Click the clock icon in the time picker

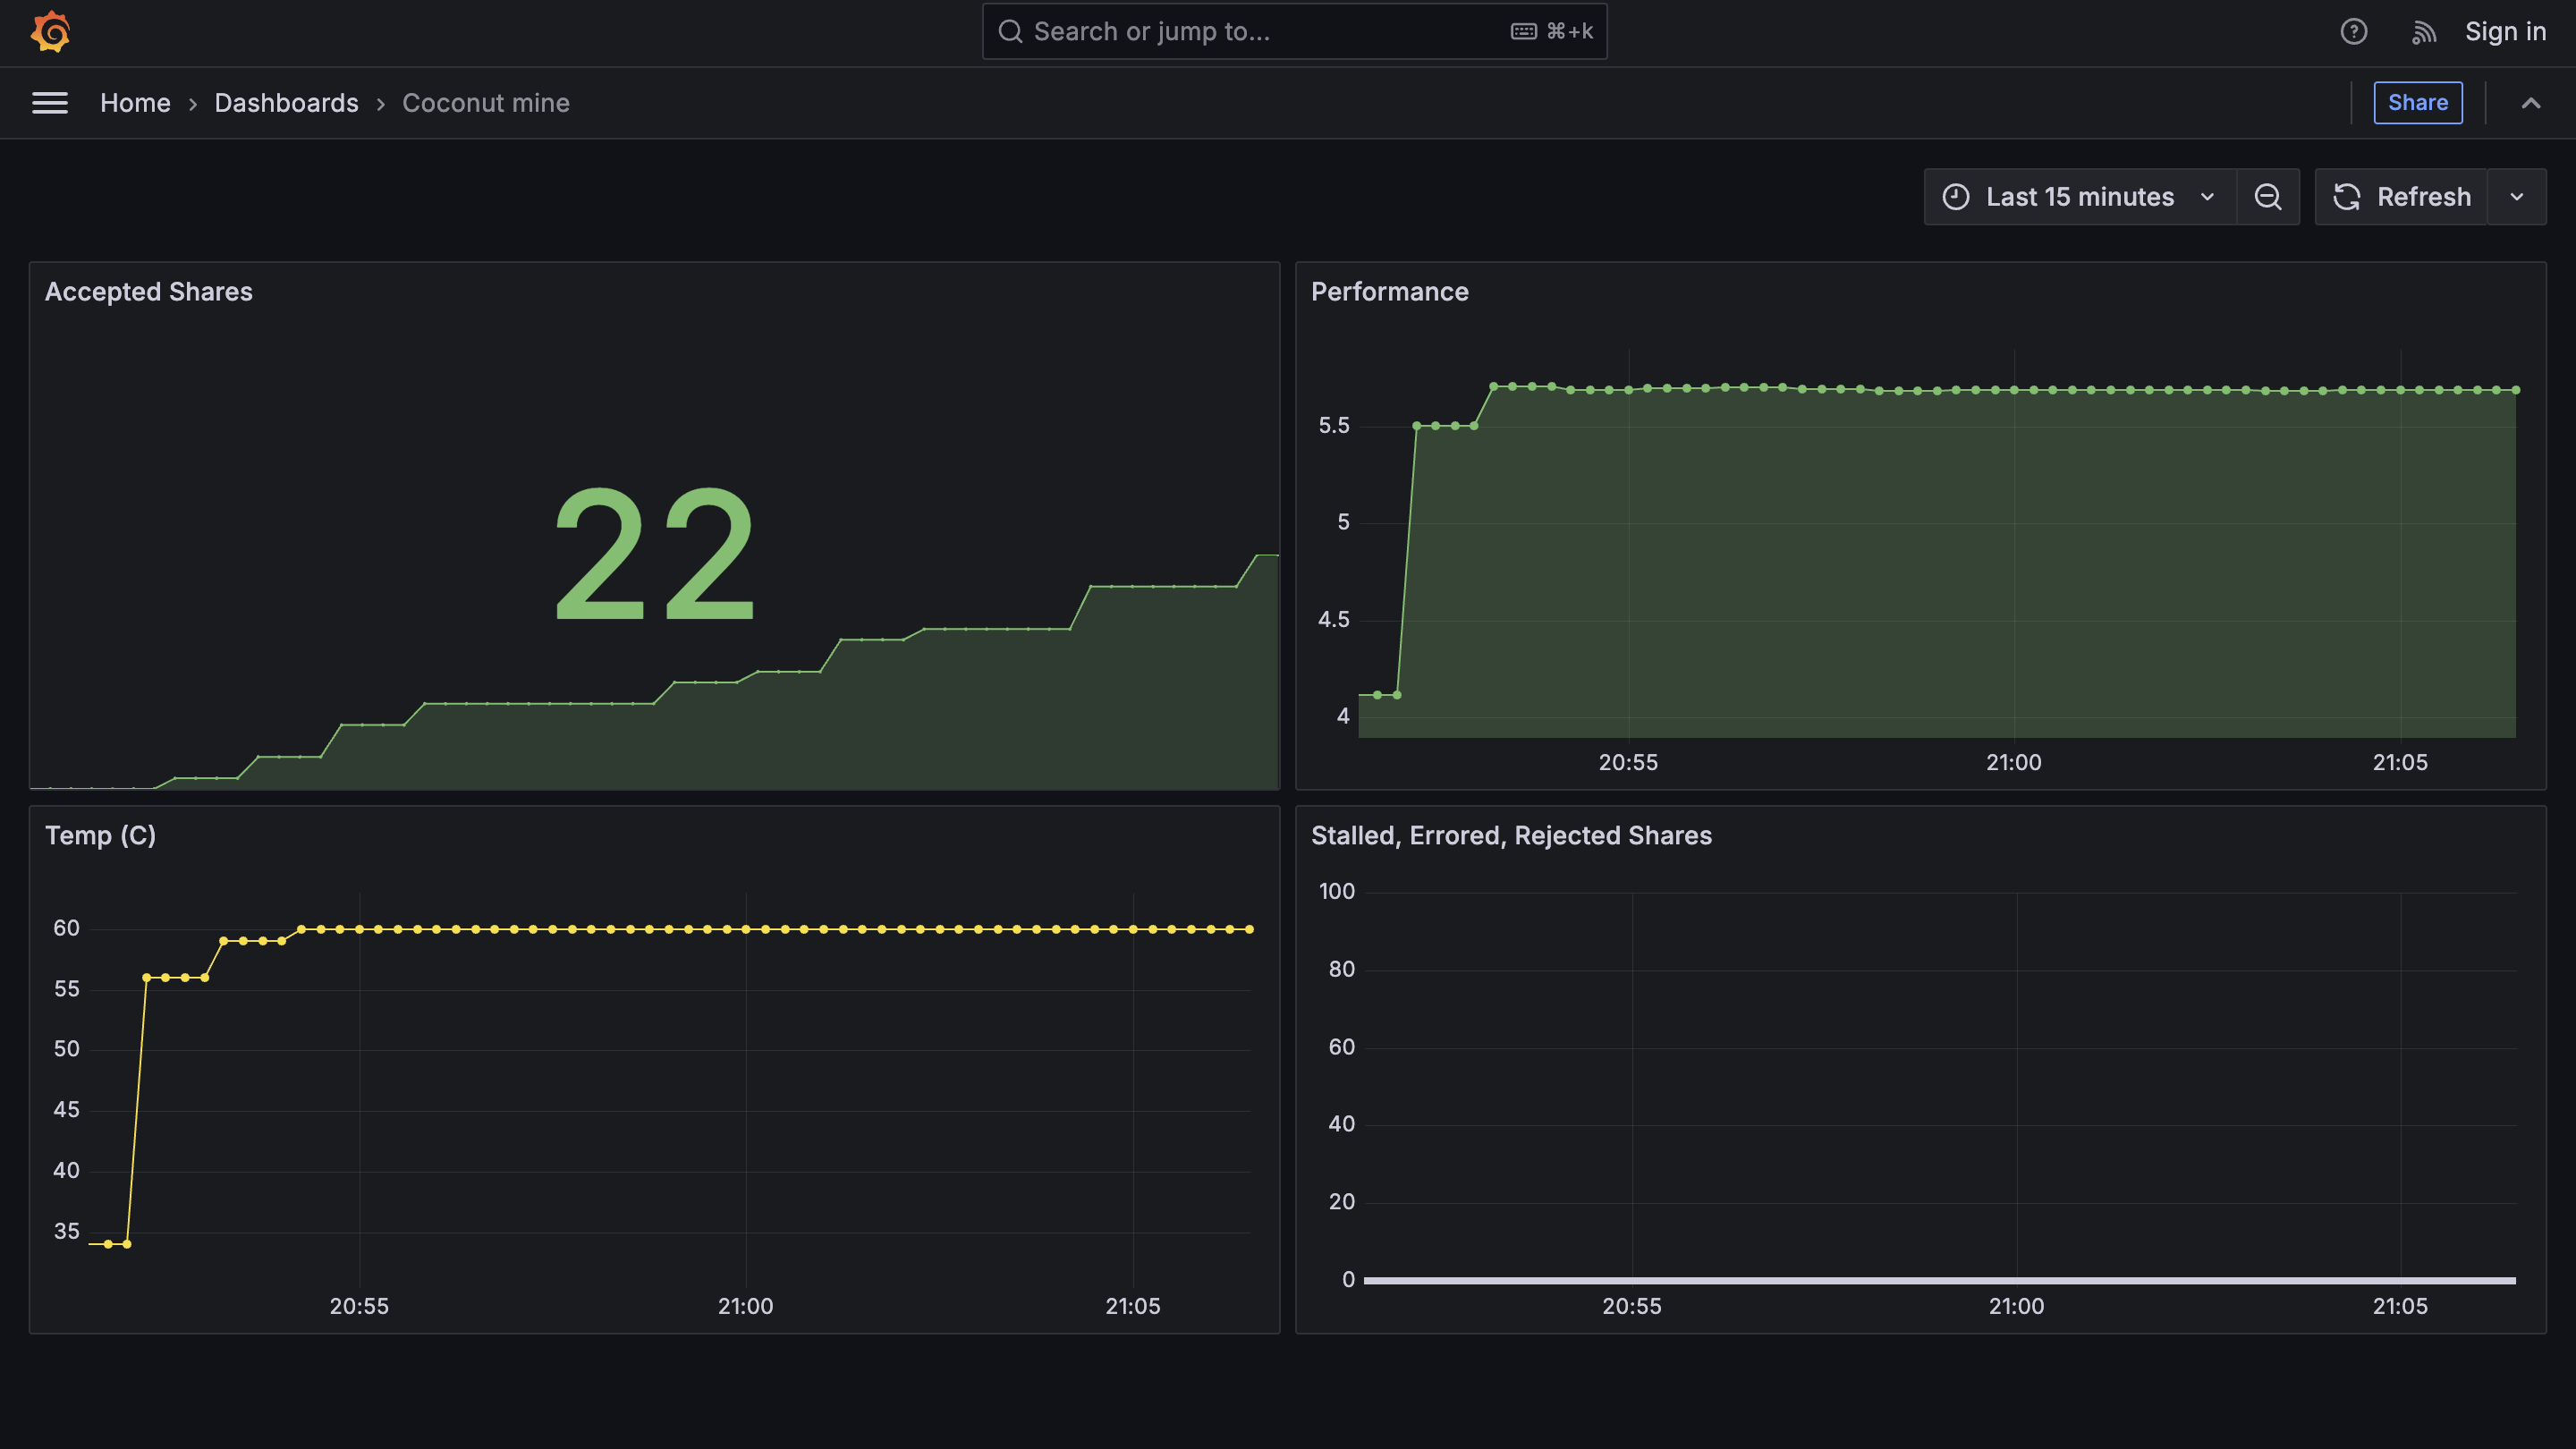1957,196
